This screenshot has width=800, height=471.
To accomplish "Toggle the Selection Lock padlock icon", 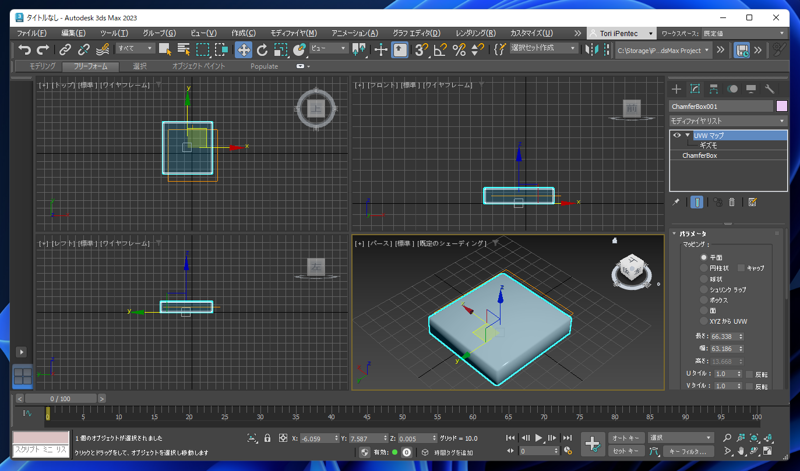I will 267,438.
